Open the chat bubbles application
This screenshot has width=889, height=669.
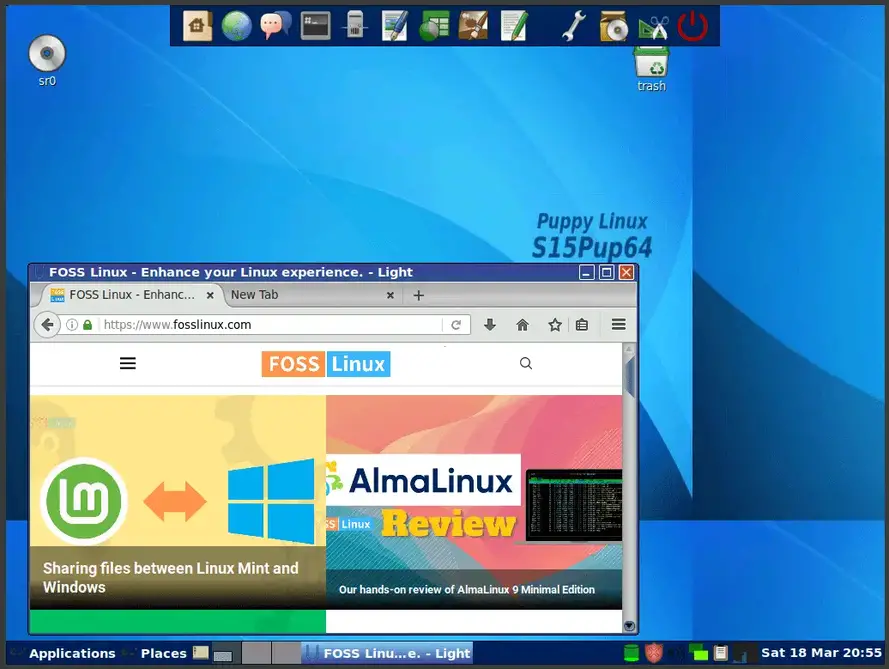tap(276, 26)
